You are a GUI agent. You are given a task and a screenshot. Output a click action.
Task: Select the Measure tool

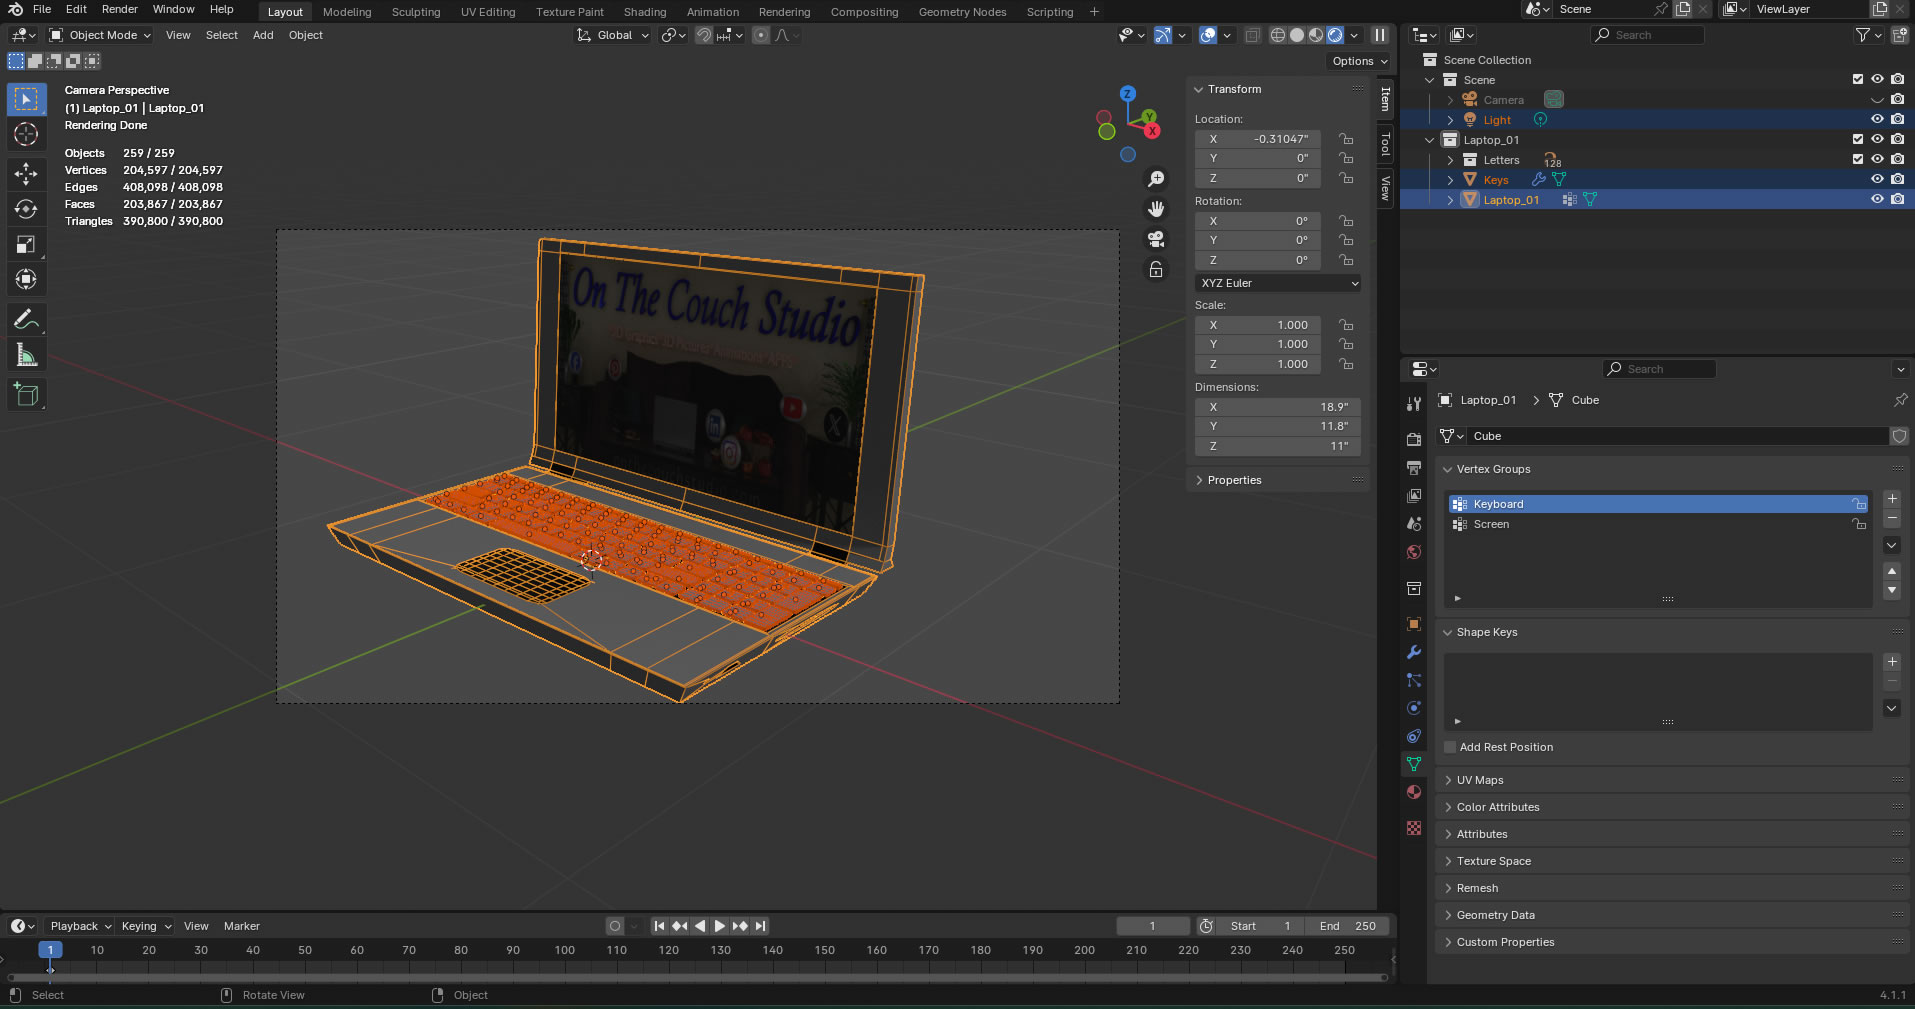26,356
